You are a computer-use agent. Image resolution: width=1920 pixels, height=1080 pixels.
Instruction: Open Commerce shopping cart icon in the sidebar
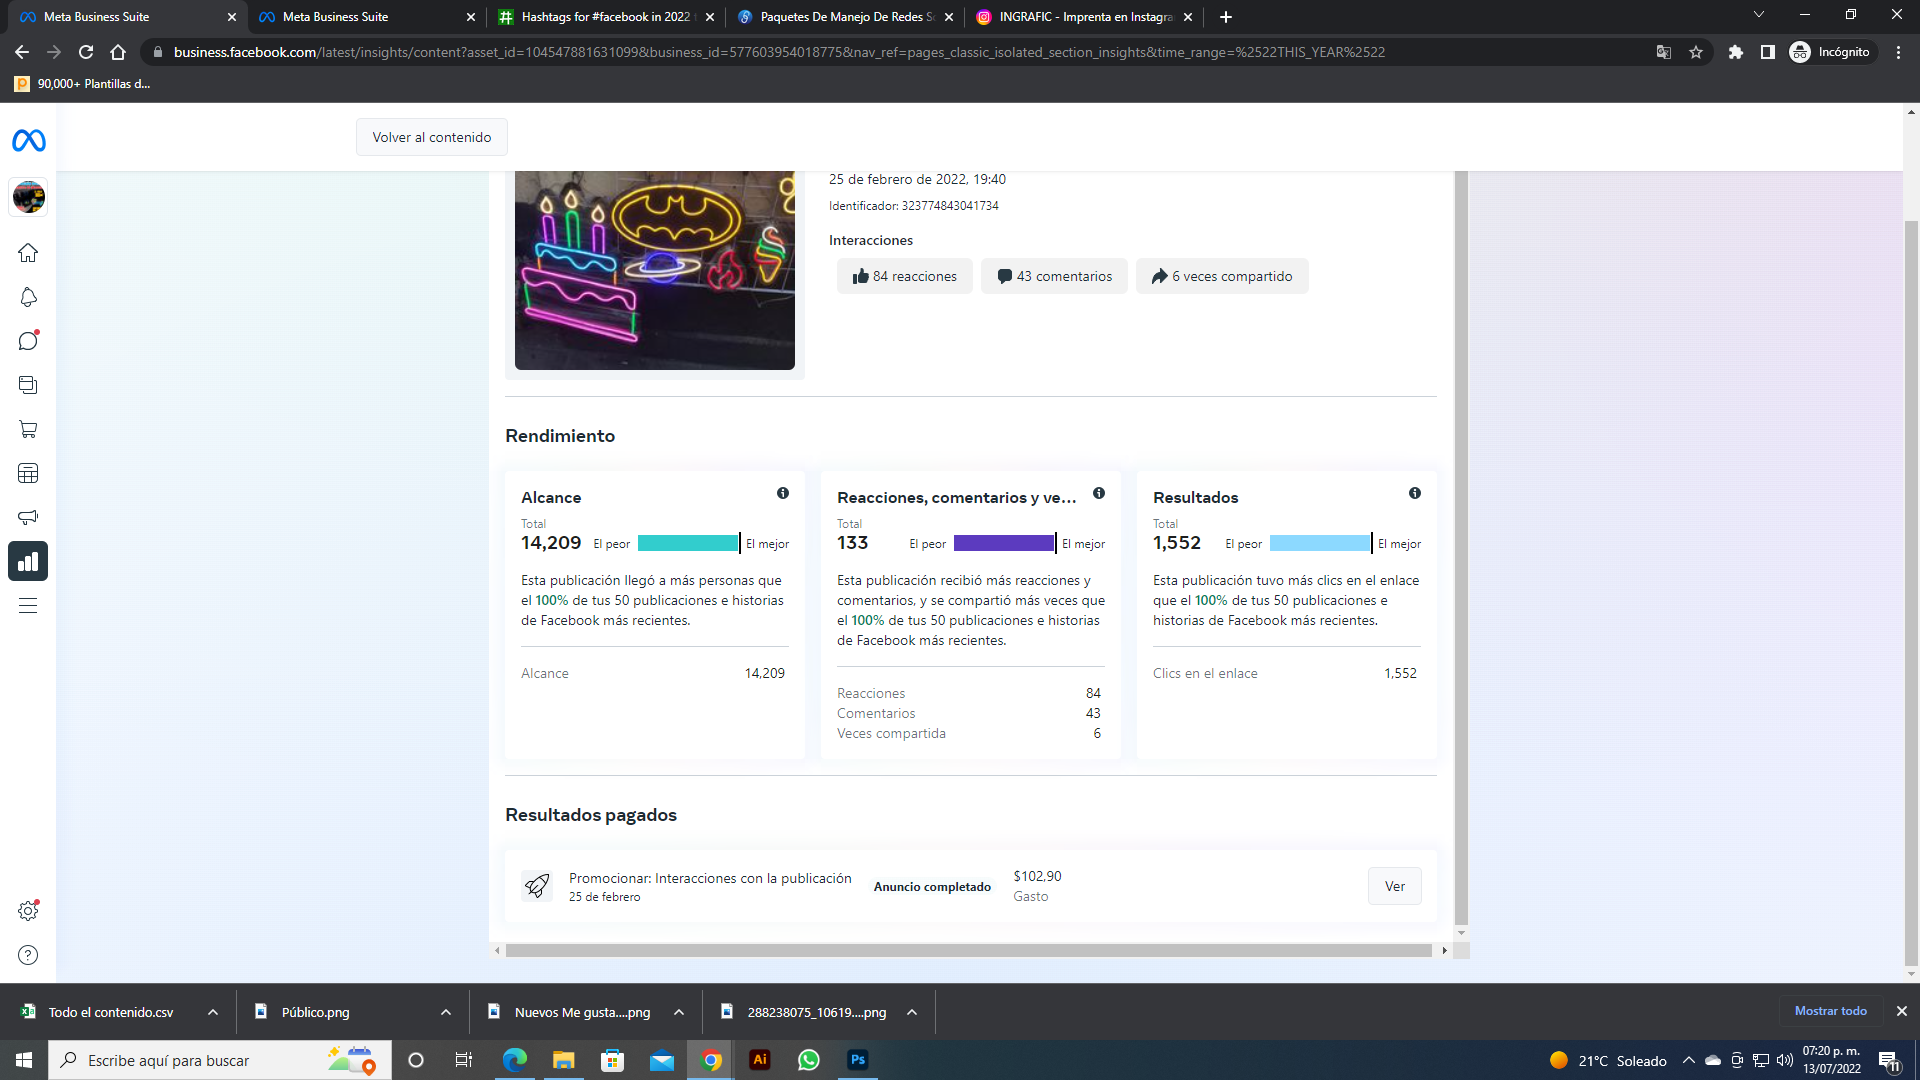pos(28,429)
